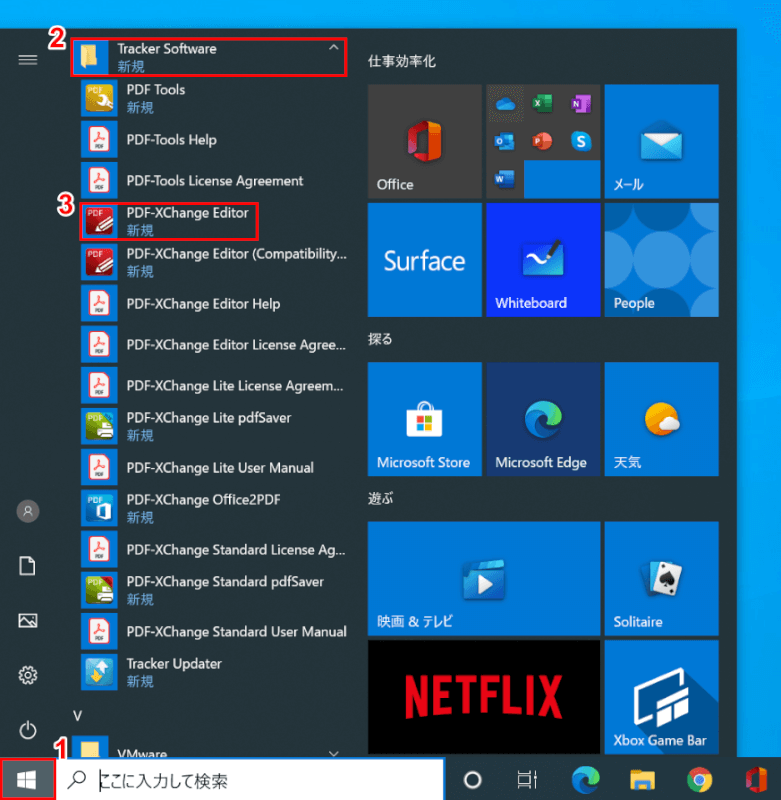Screen dimensions: 781x800
Task: Open PDF-Tools License Agreement
Action: click(x=214, y=181)
